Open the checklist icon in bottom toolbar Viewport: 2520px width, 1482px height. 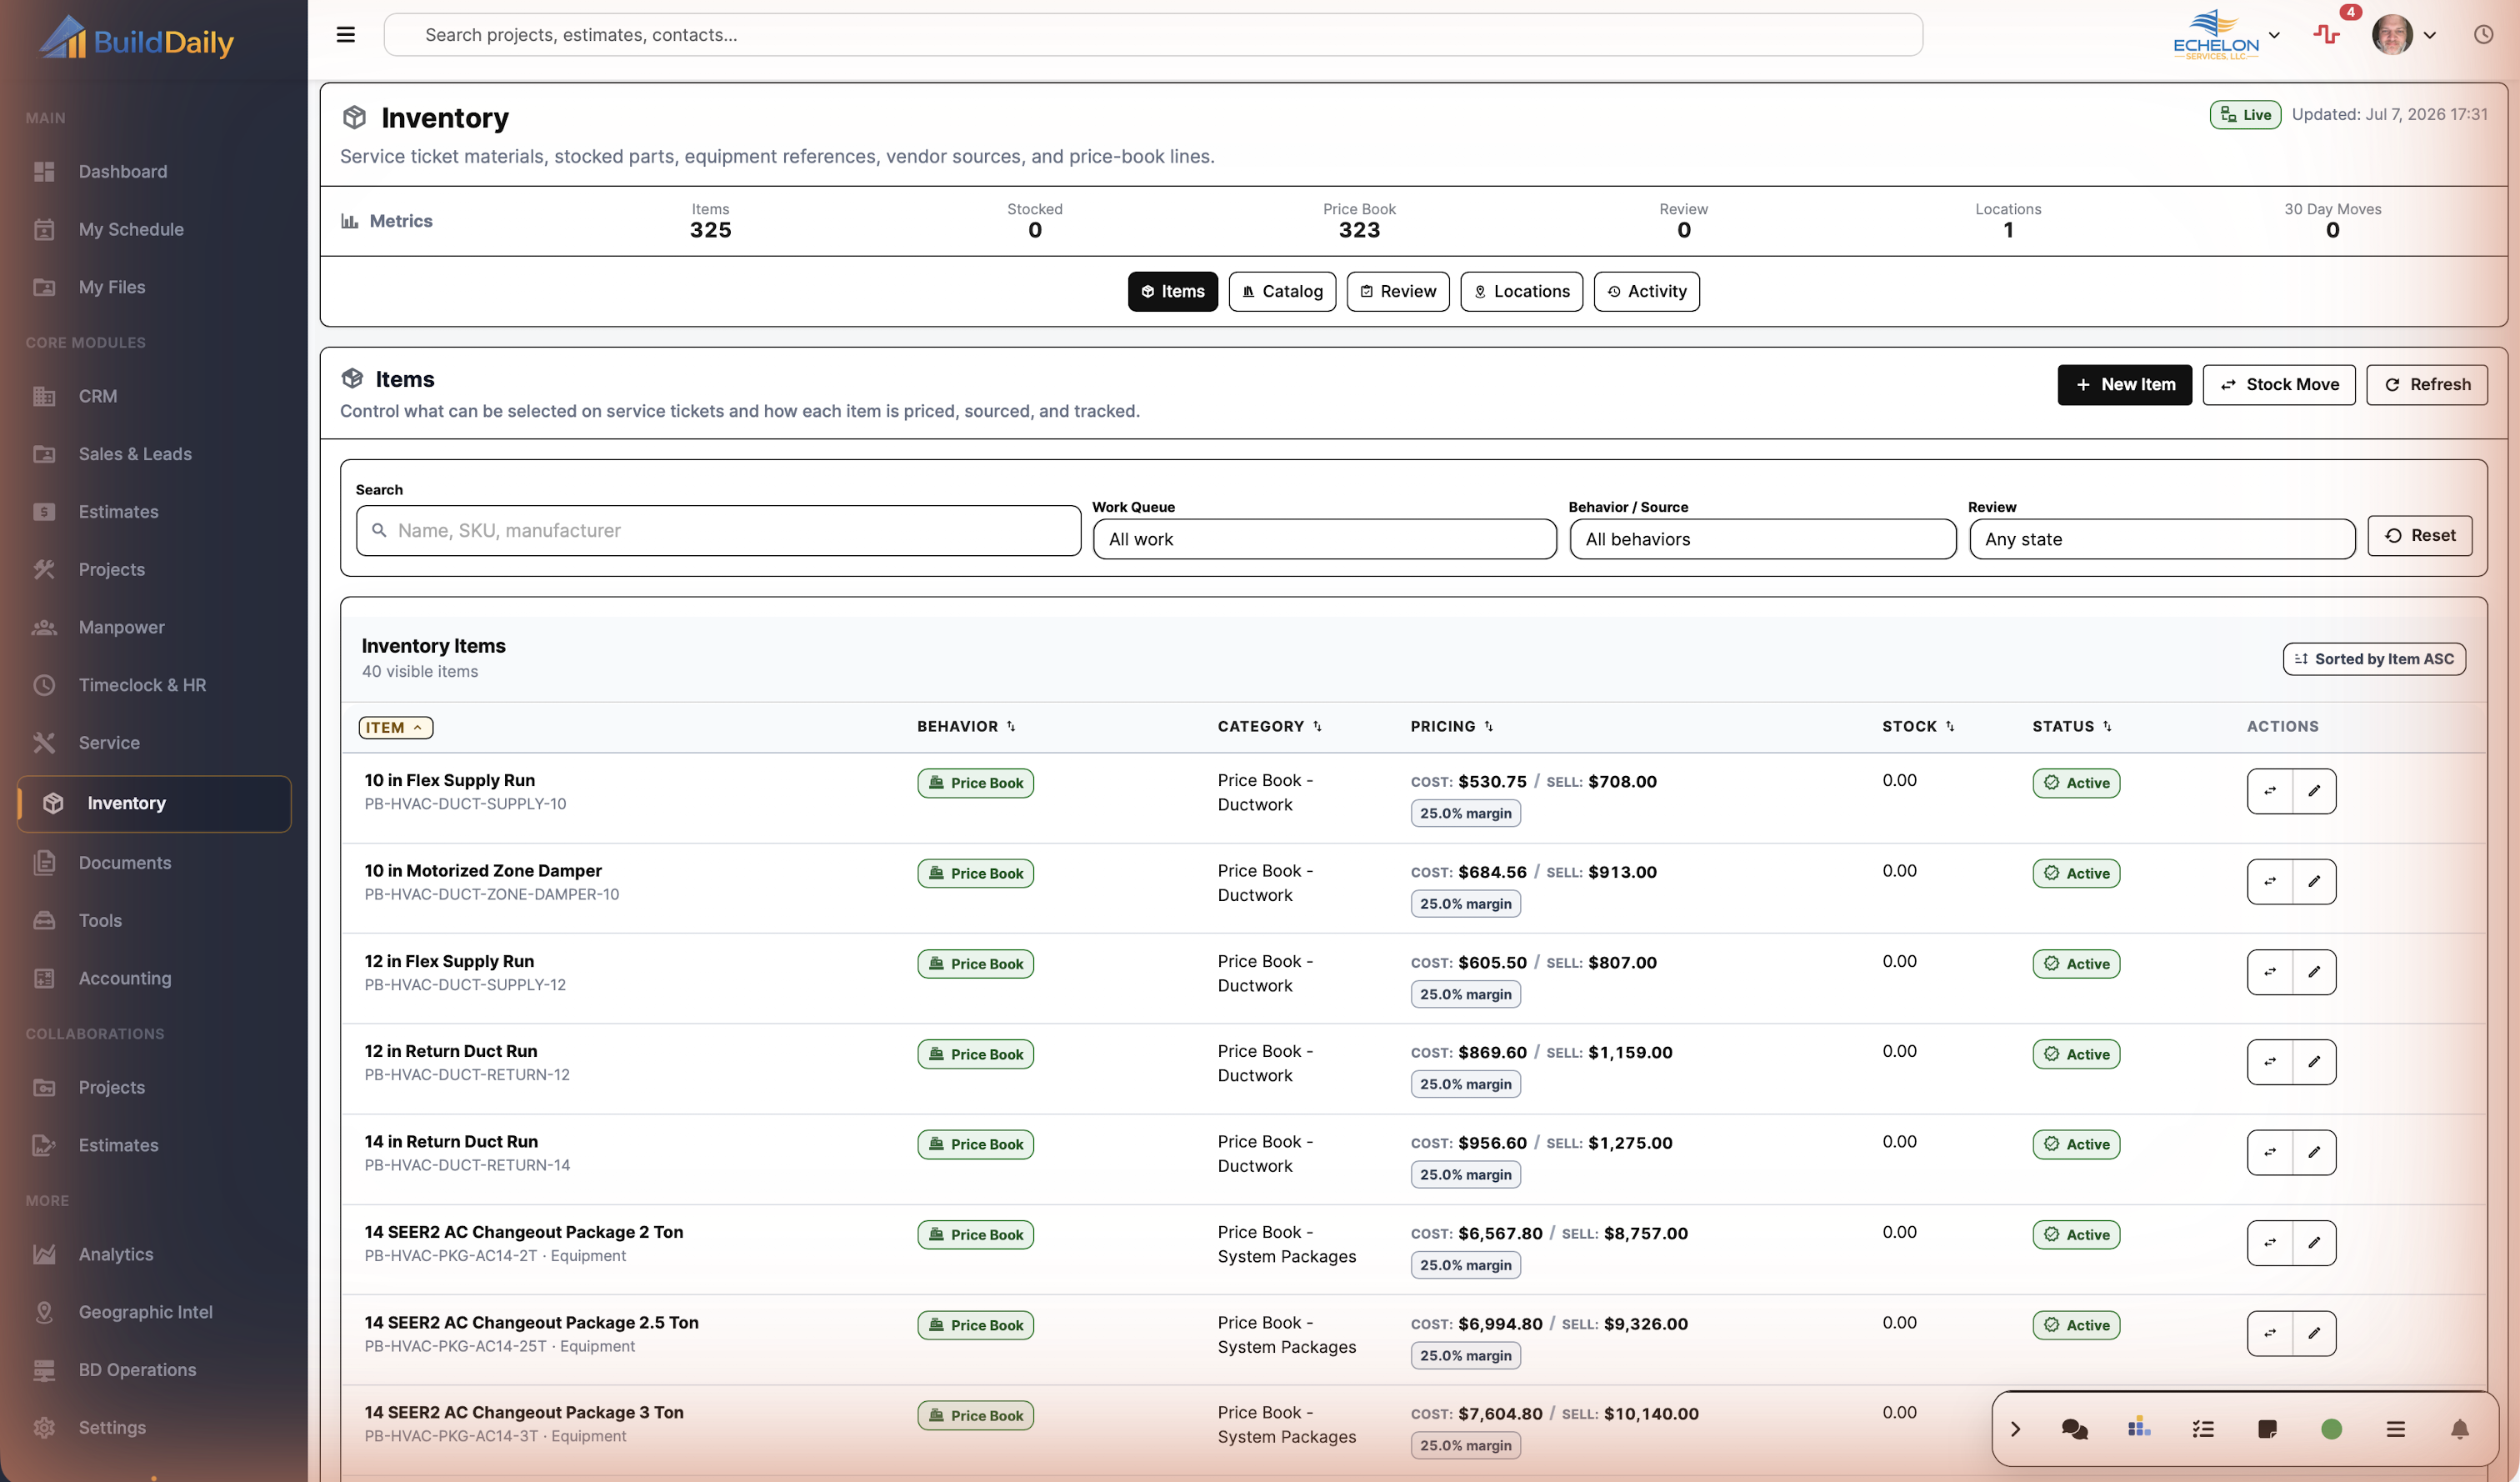2202,1429
